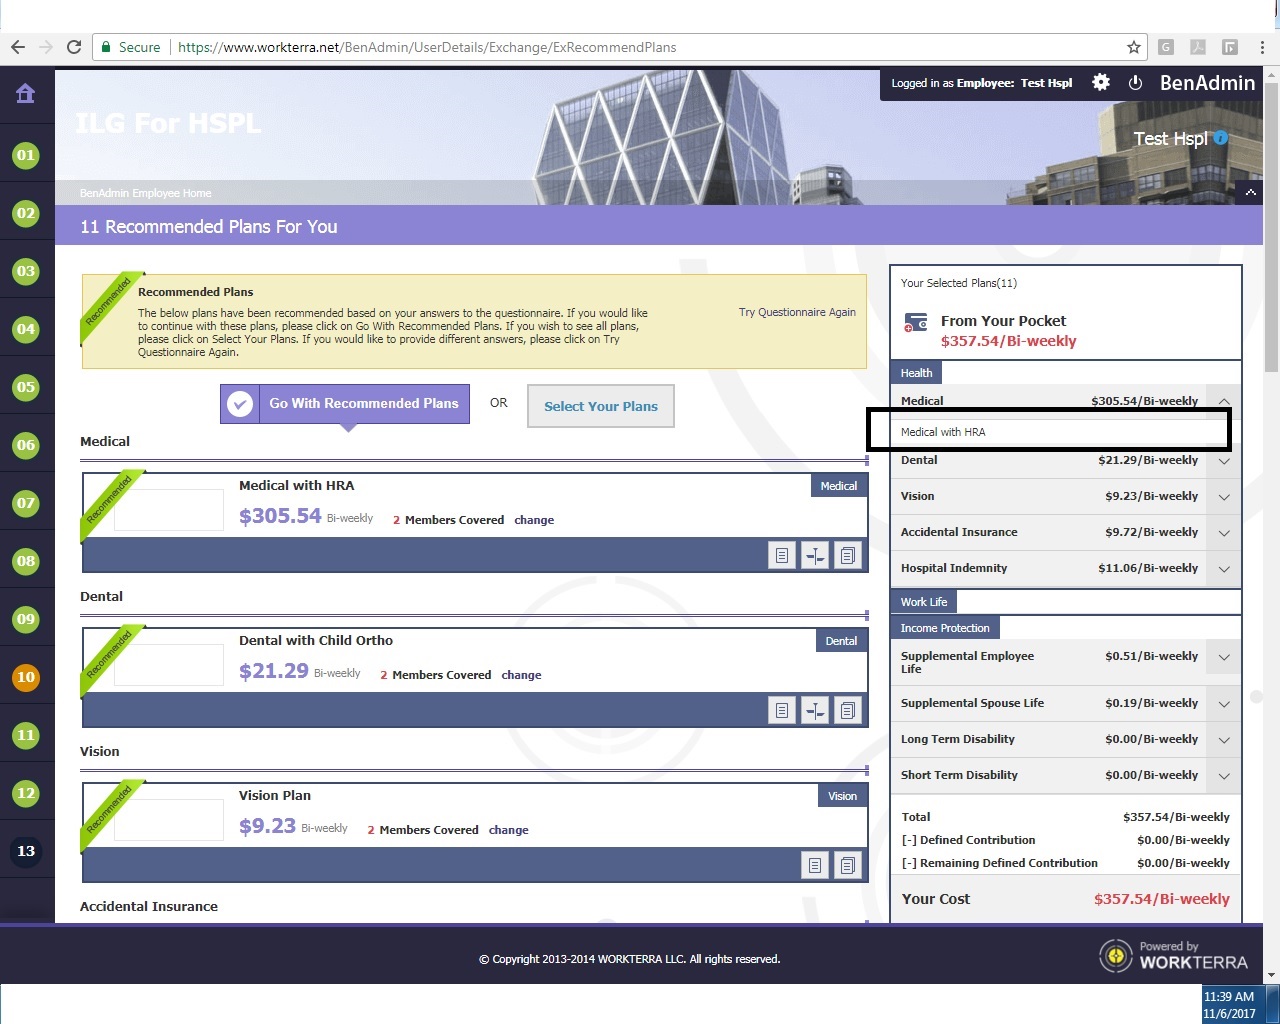This screenshot has width=1280, height=1024.
Task: Expand Supplemental Spouse Life row
Action: pyautogui.click(x=1224, y=704)
